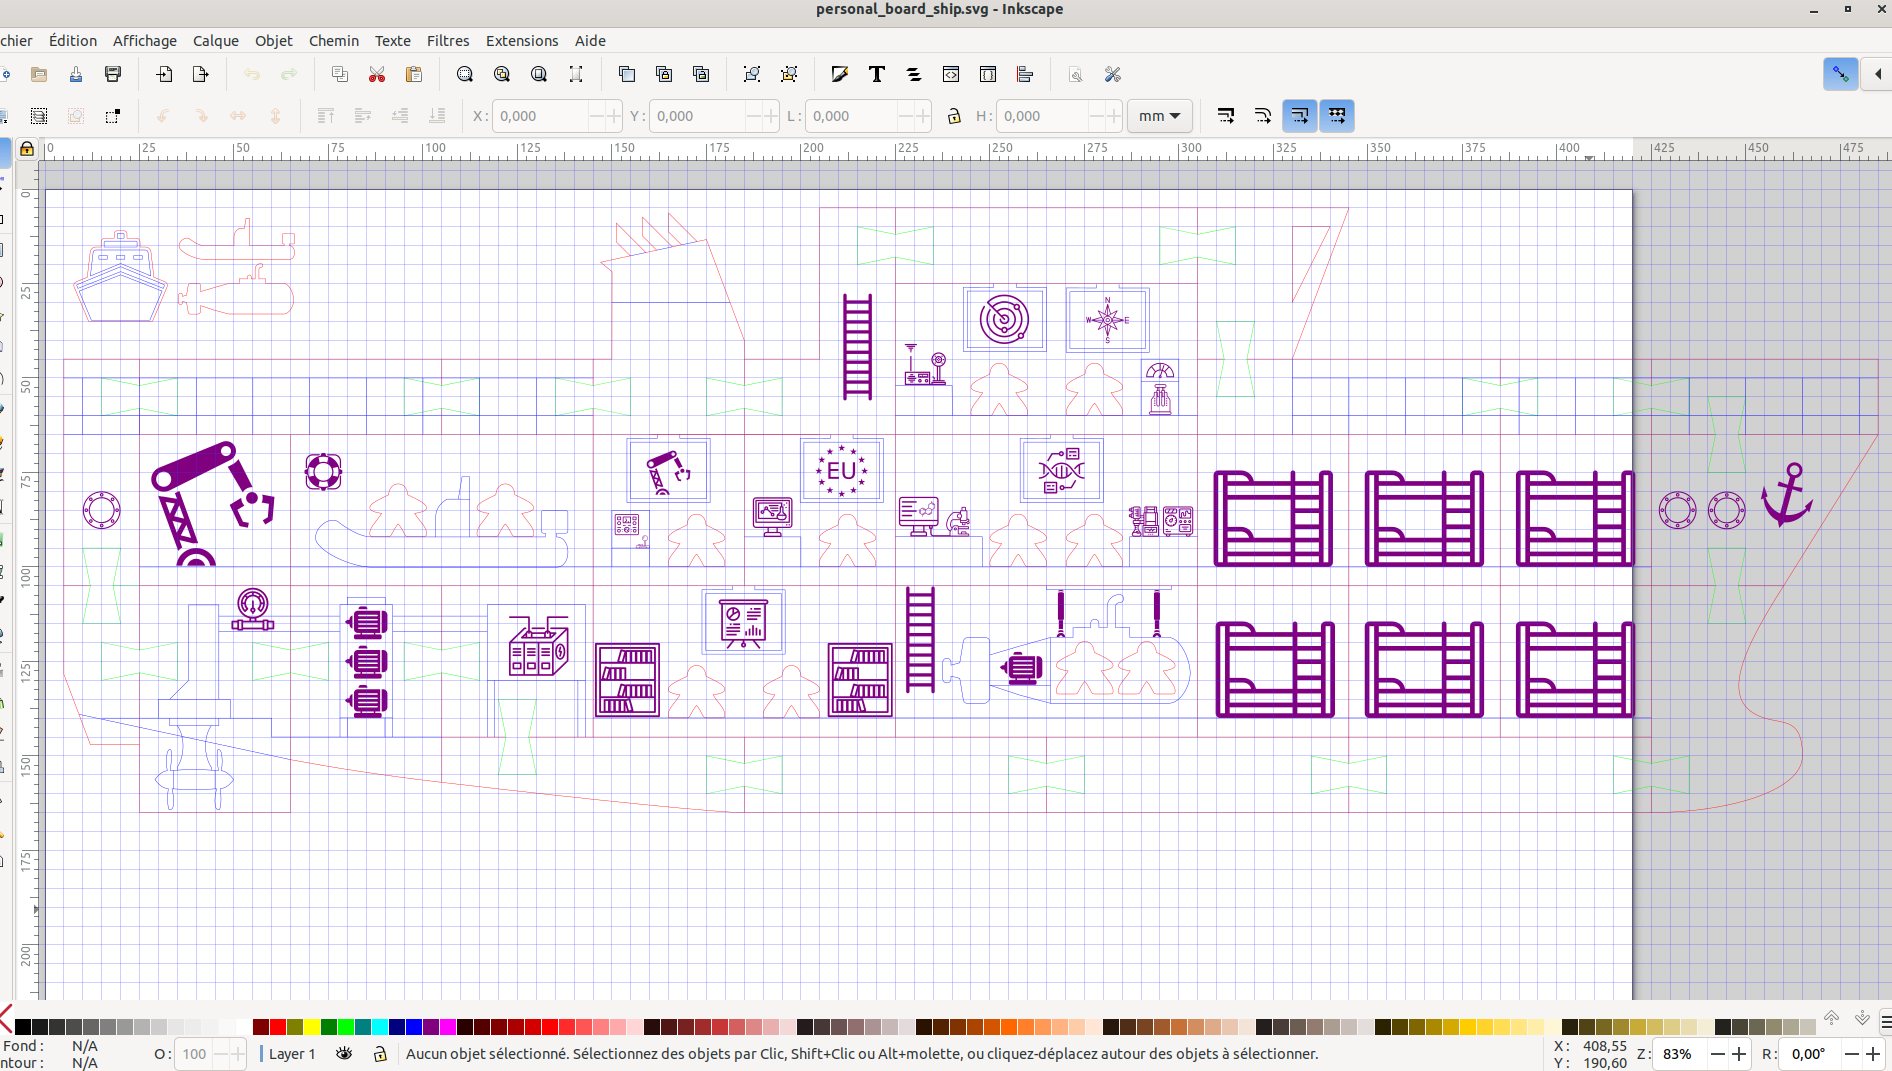
Task: Open the Édition menu
Action: 73,40
